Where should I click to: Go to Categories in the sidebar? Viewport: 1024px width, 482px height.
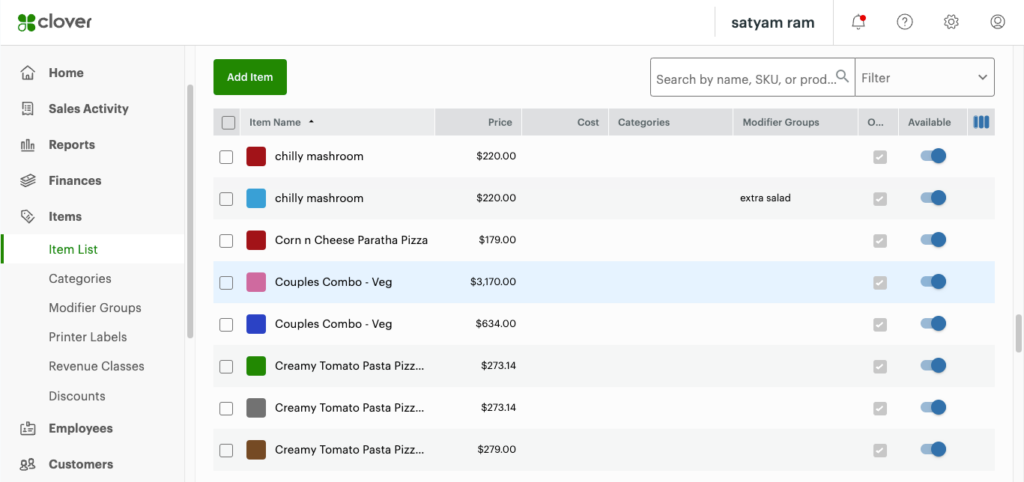(x=80, y=279)
